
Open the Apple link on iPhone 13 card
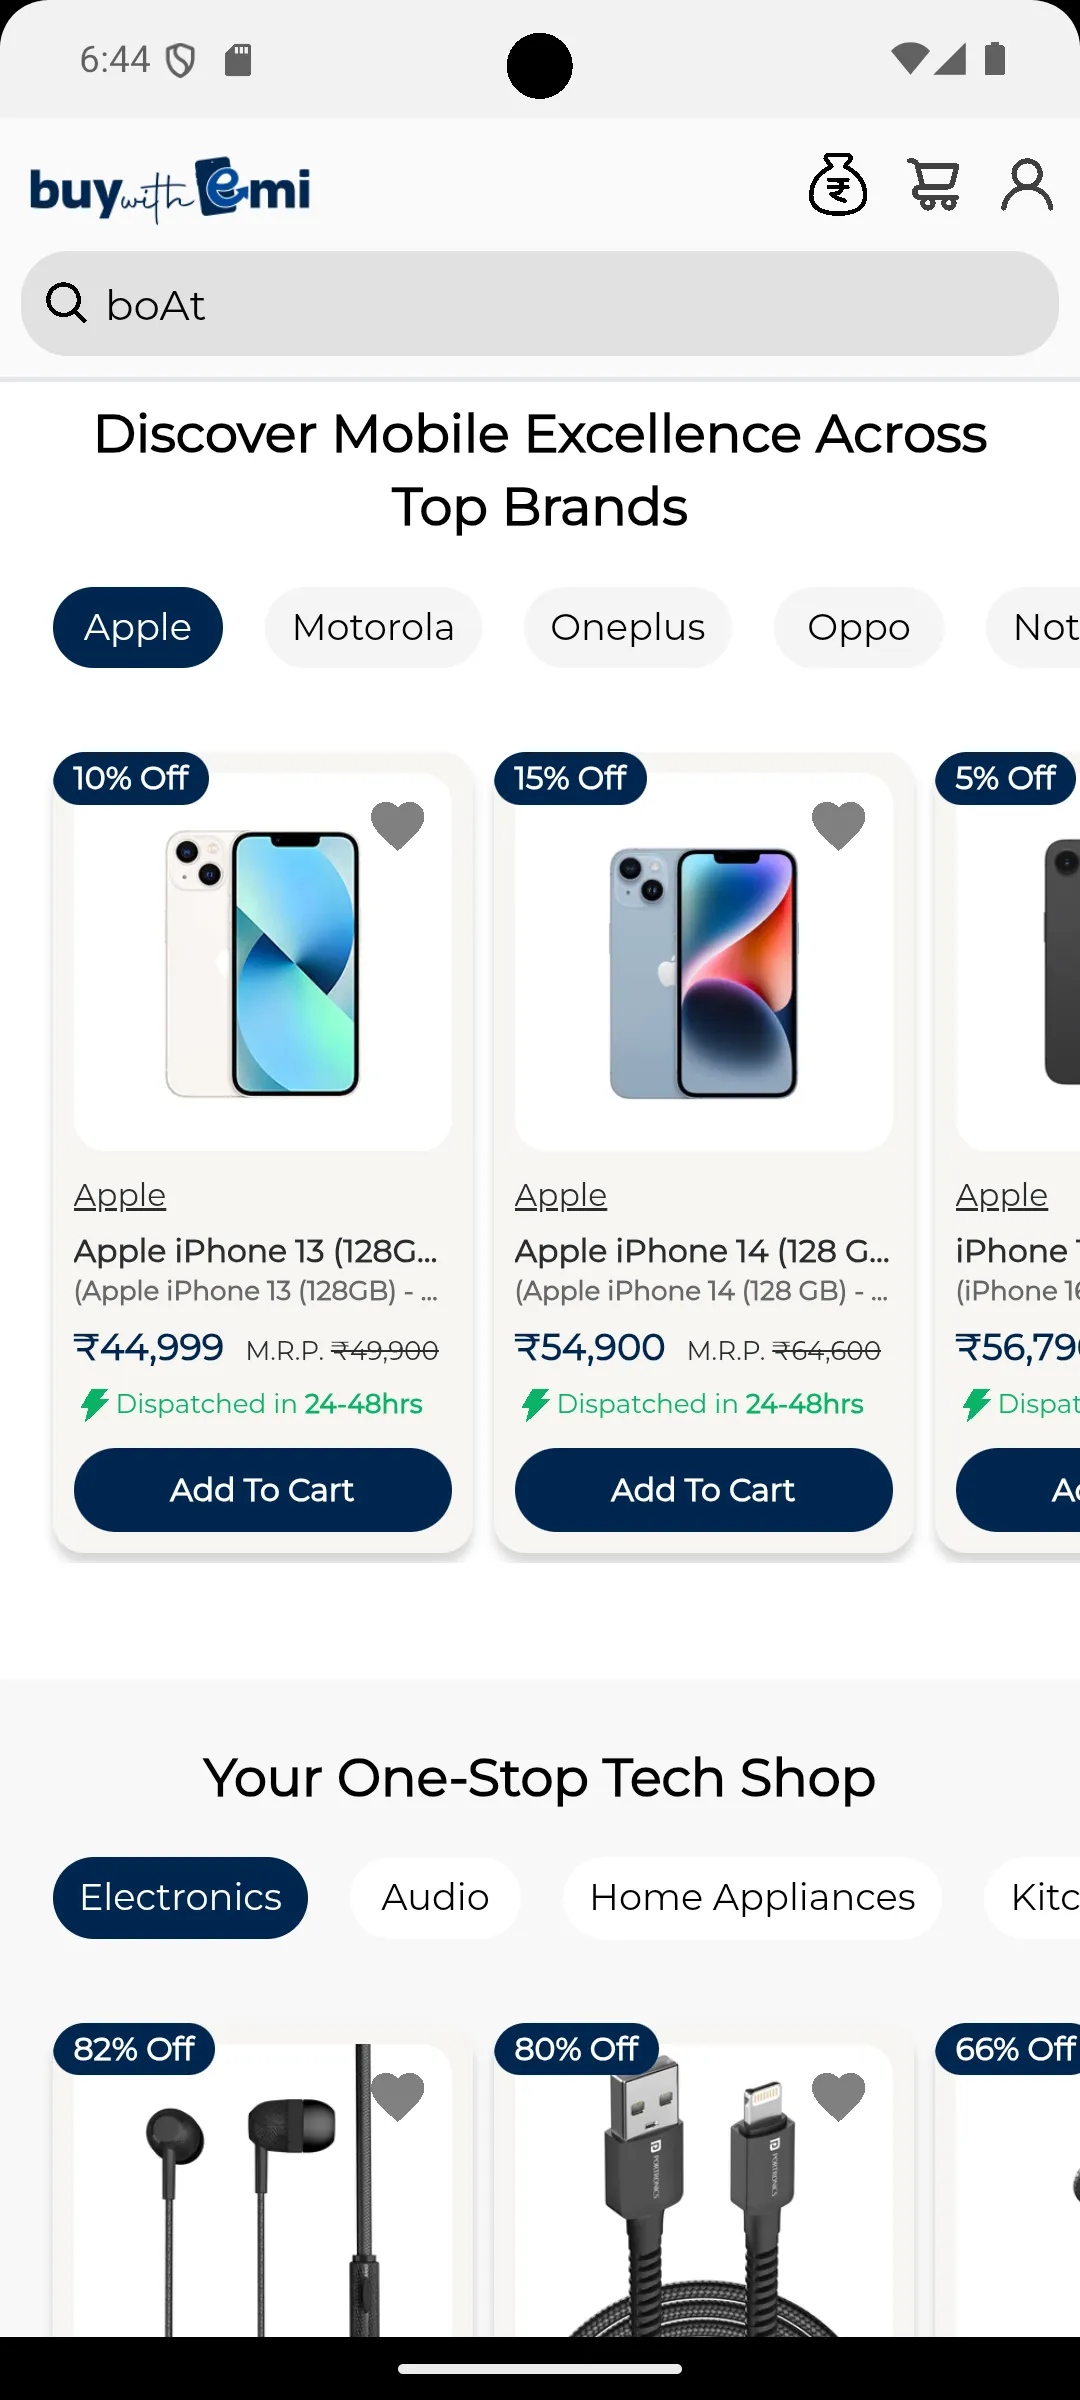click(119, 1194)
